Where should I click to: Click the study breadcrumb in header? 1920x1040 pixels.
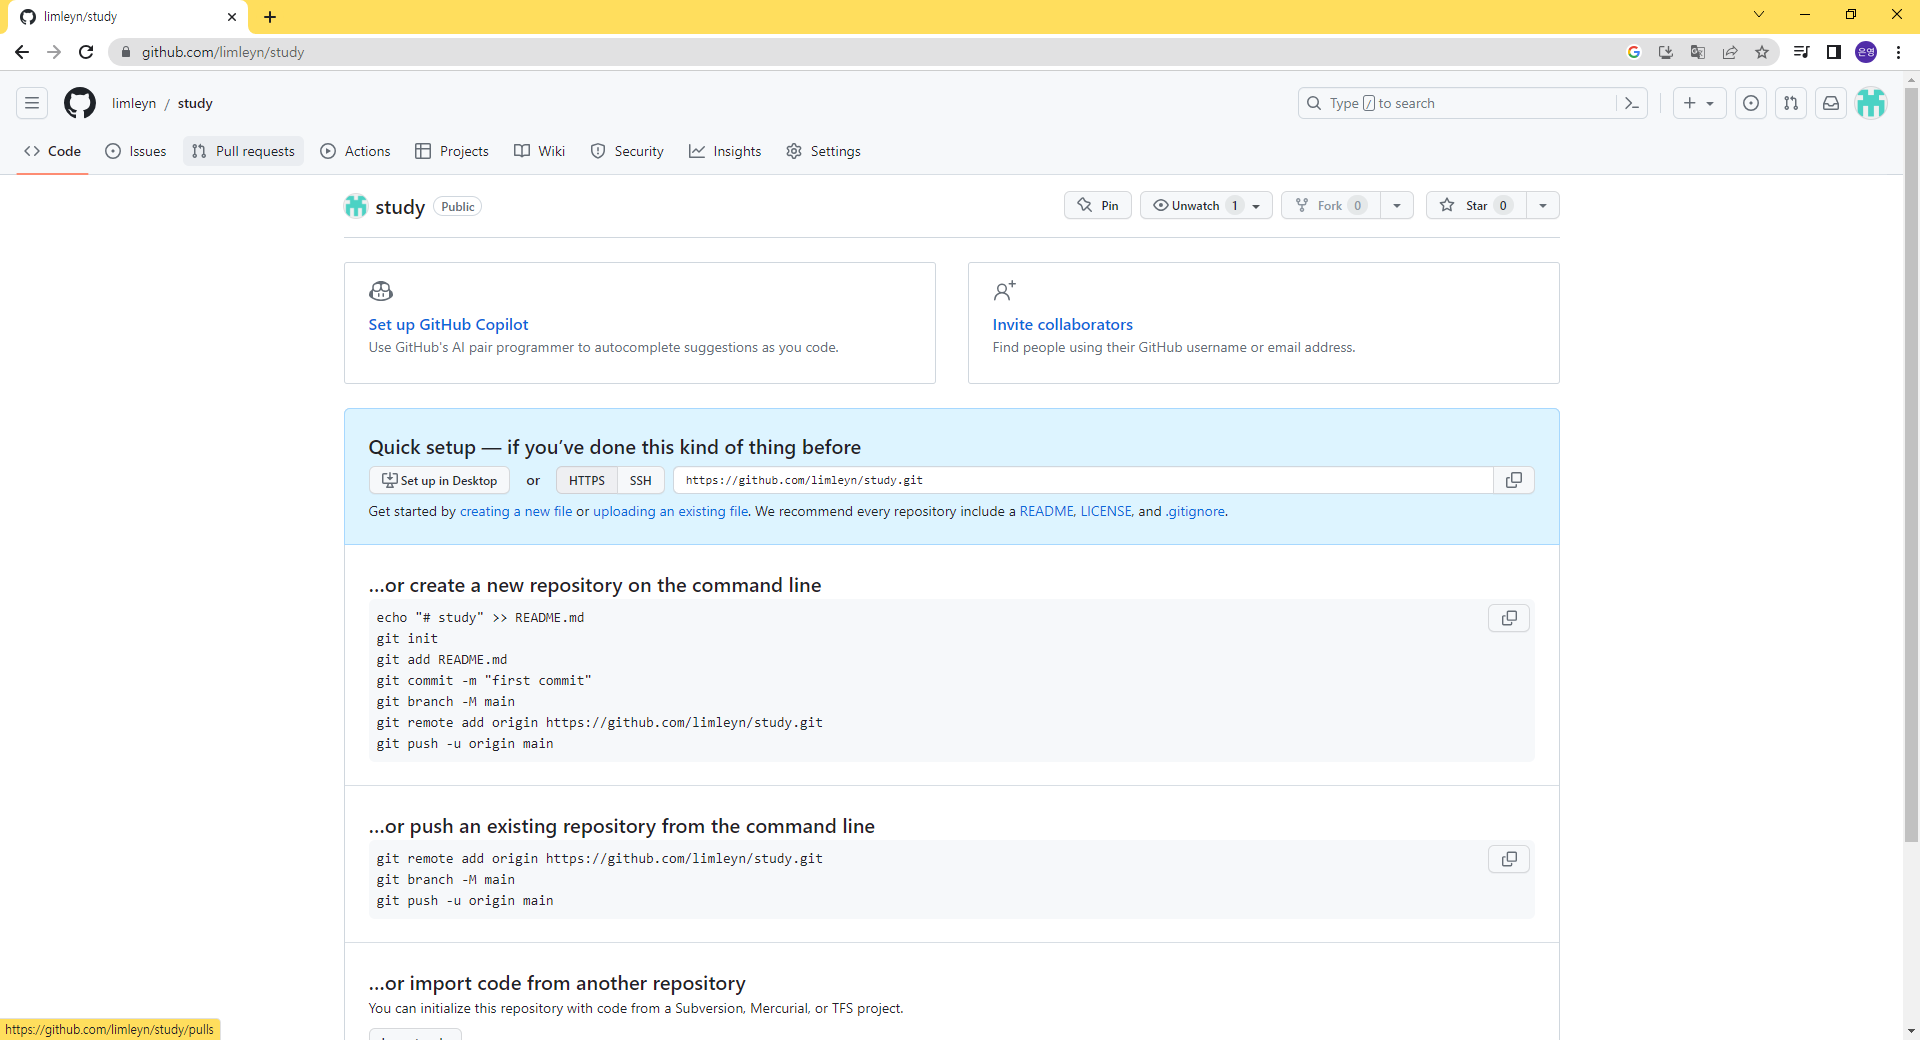tap(195, 103)
